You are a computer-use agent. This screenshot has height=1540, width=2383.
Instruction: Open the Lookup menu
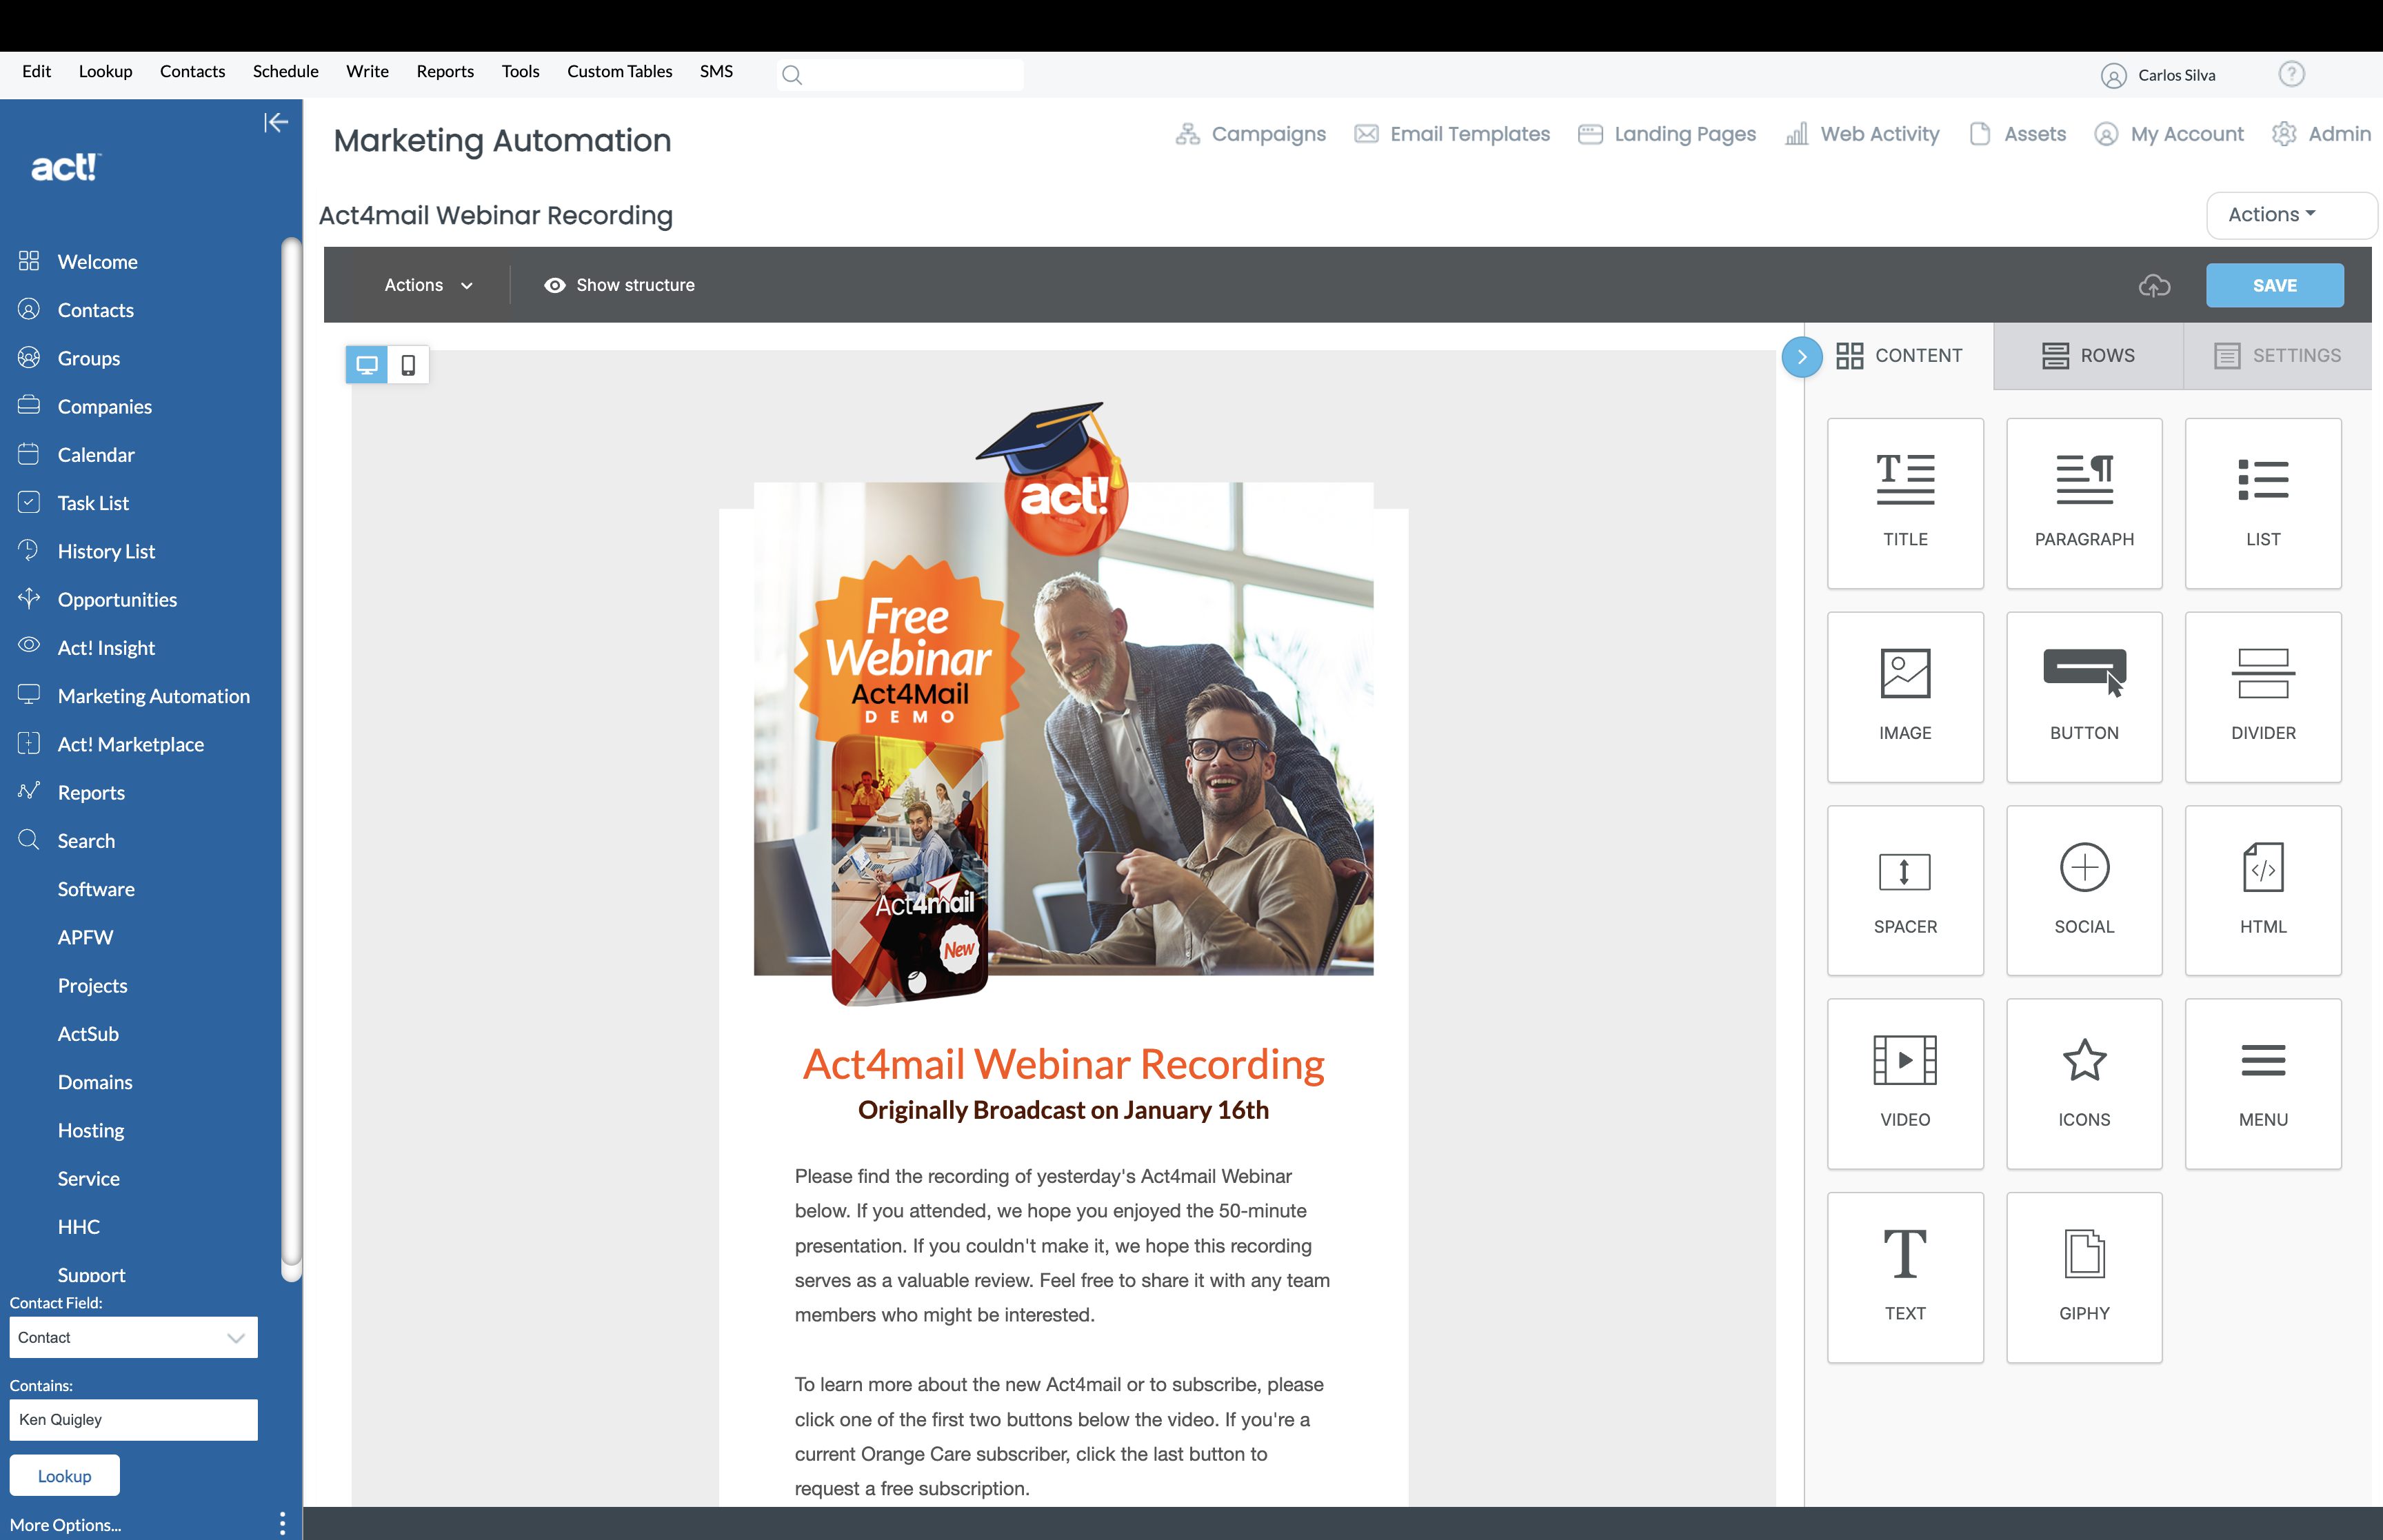[105, 71]
